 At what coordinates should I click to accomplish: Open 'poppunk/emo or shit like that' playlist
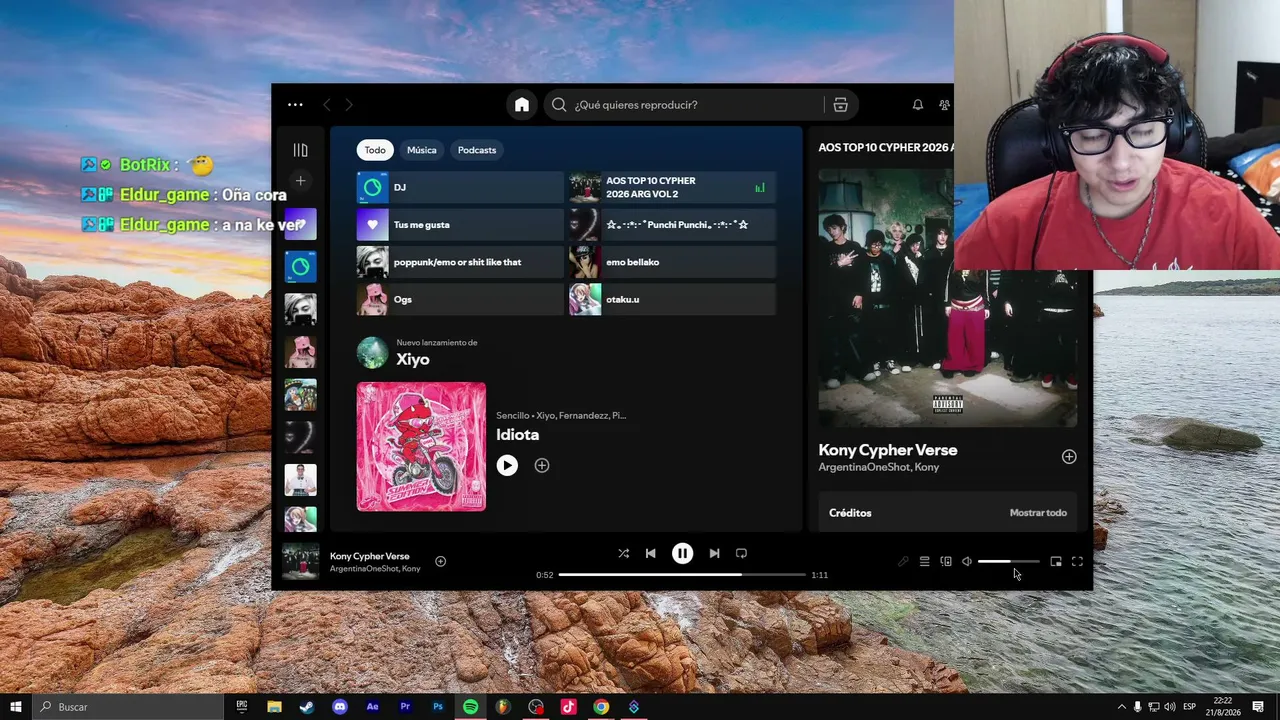tap(460, 262)
